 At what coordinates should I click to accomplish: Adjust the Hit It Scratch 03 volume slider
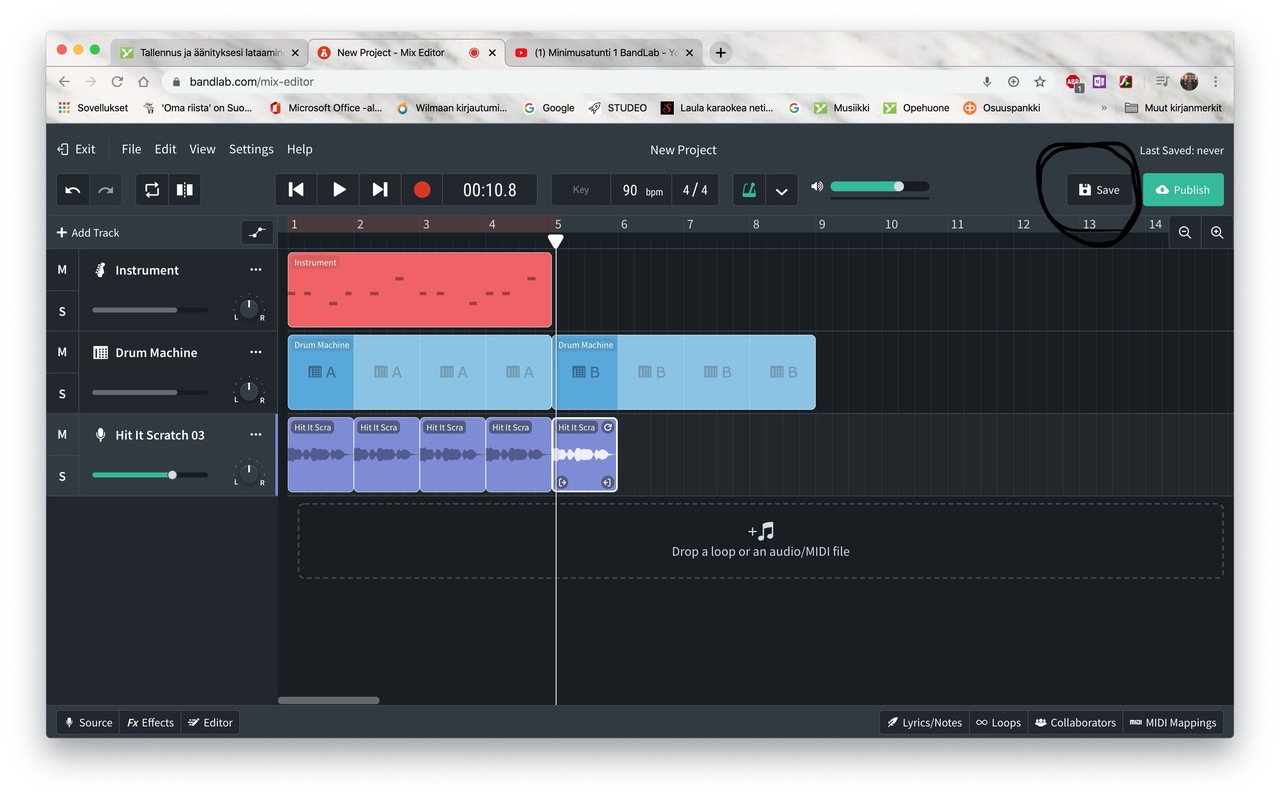172,475
